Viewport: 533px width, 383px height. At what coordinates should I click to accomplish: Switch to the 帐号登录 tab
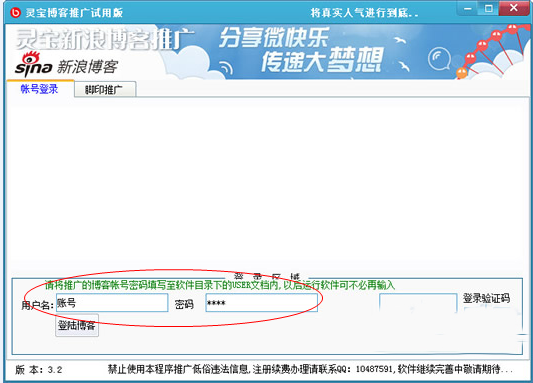[39, 89]
